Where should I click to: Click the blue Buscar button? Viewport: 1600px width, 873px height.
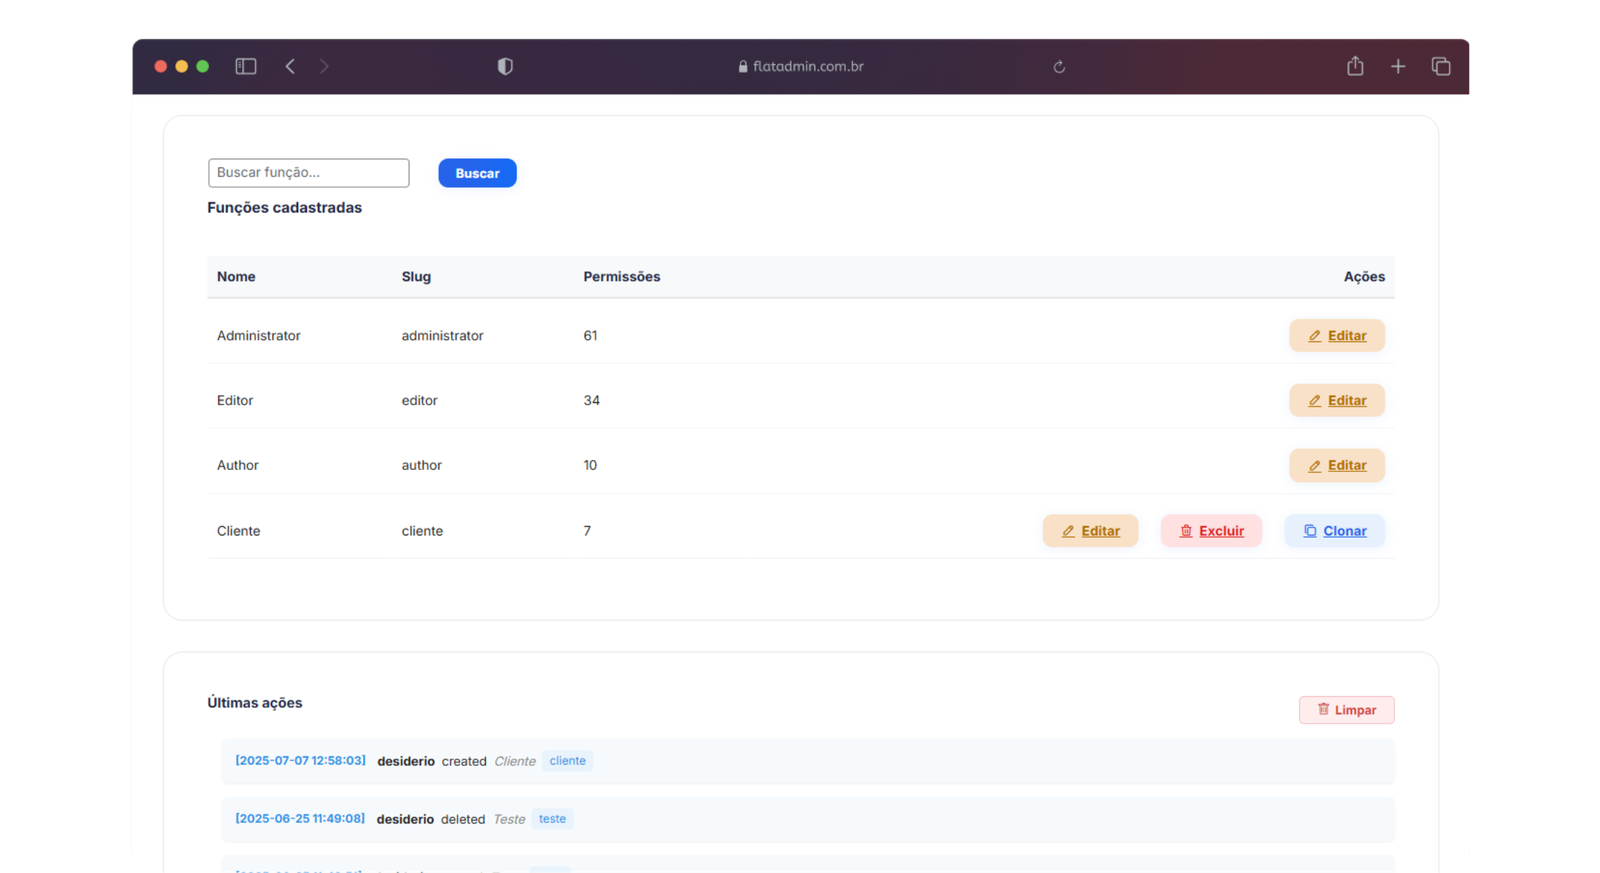tap(477, 173)
